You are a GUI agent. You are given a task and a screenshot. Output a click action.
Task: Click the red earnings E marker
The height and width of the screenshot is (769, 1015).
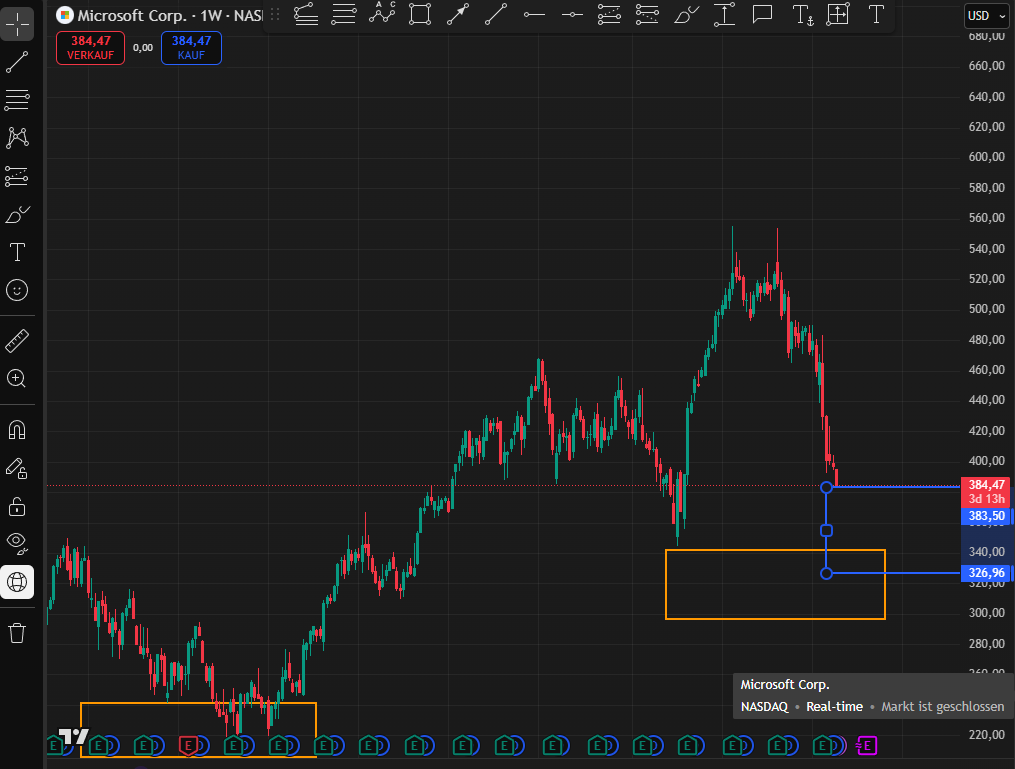188,746
